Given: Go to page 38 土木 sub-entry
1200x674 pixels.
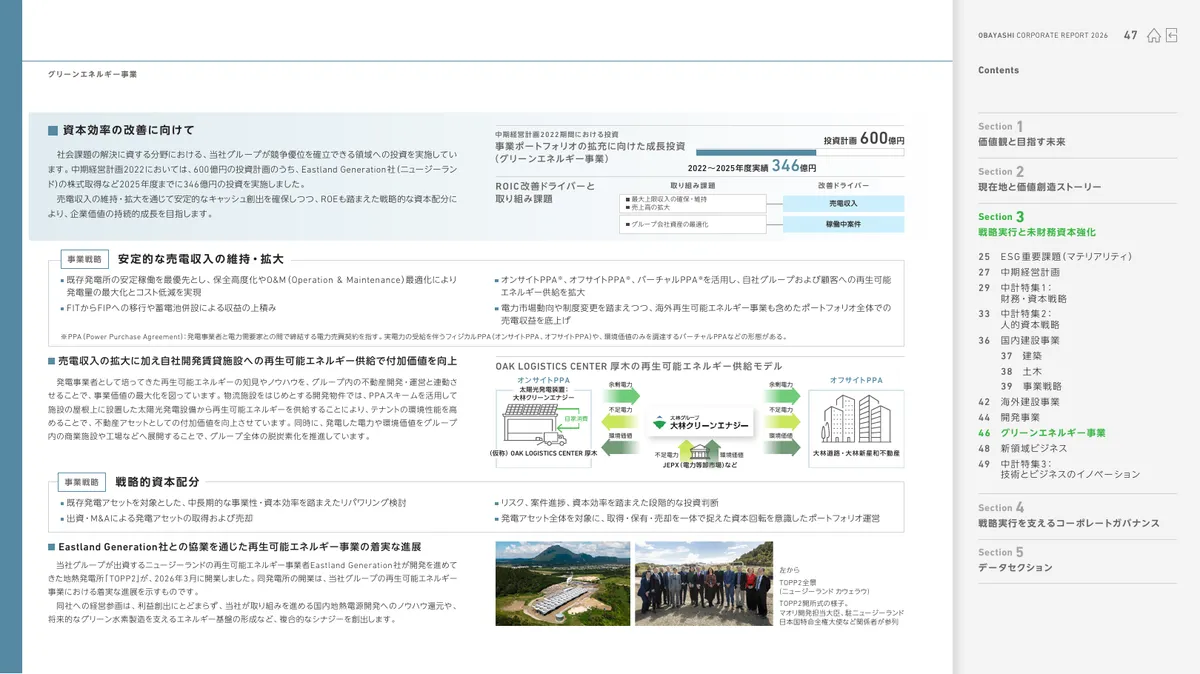Looking at the screenshot, I should (1021, 371).
